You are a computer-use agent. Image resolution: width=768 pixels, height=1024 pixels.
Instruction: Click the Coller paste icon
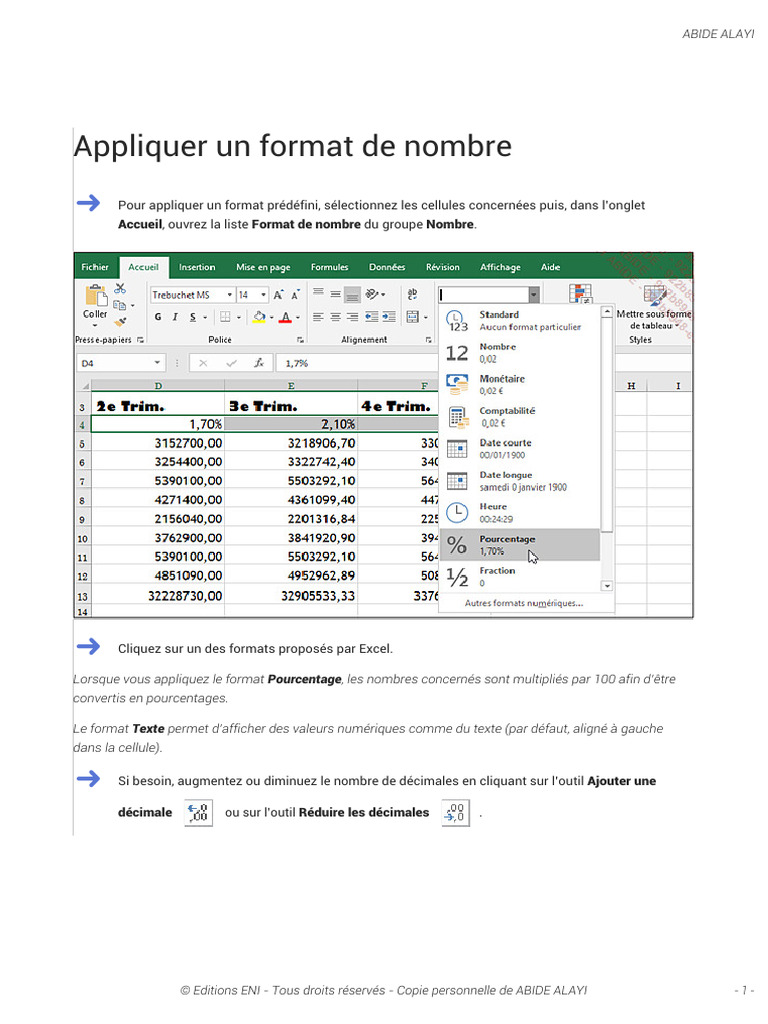point(96,296)
